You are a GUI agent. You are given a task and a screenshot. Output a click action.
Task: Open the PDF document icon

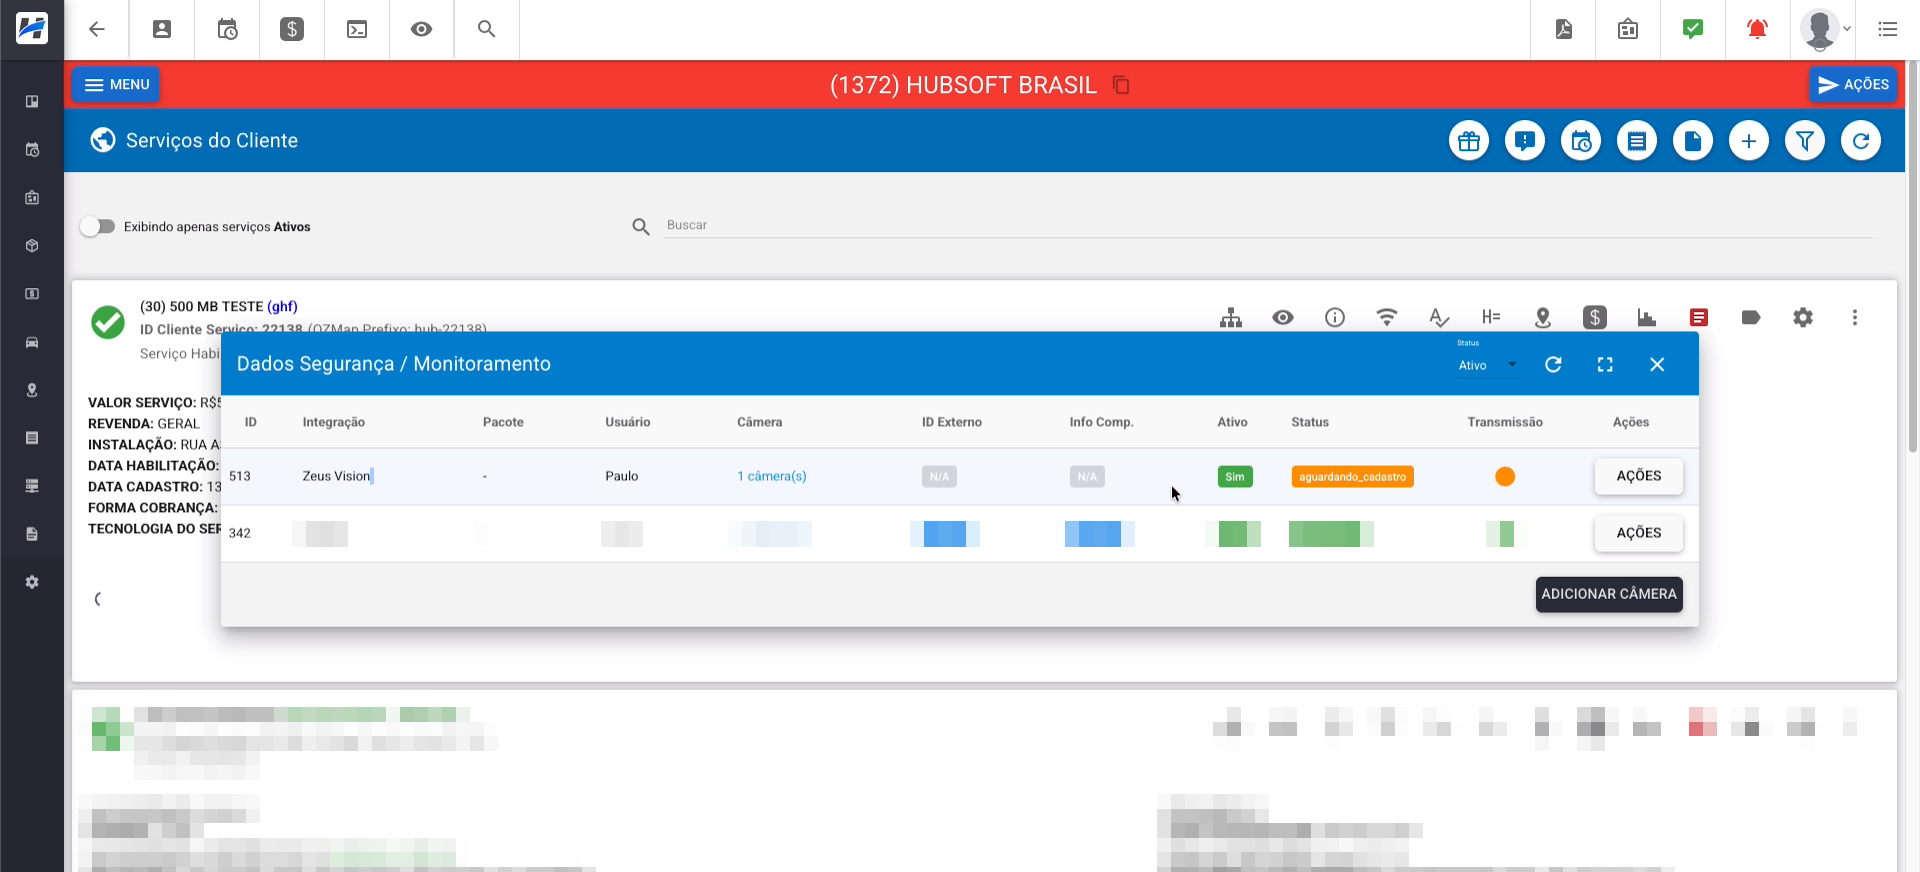[x=1564, y=29]
